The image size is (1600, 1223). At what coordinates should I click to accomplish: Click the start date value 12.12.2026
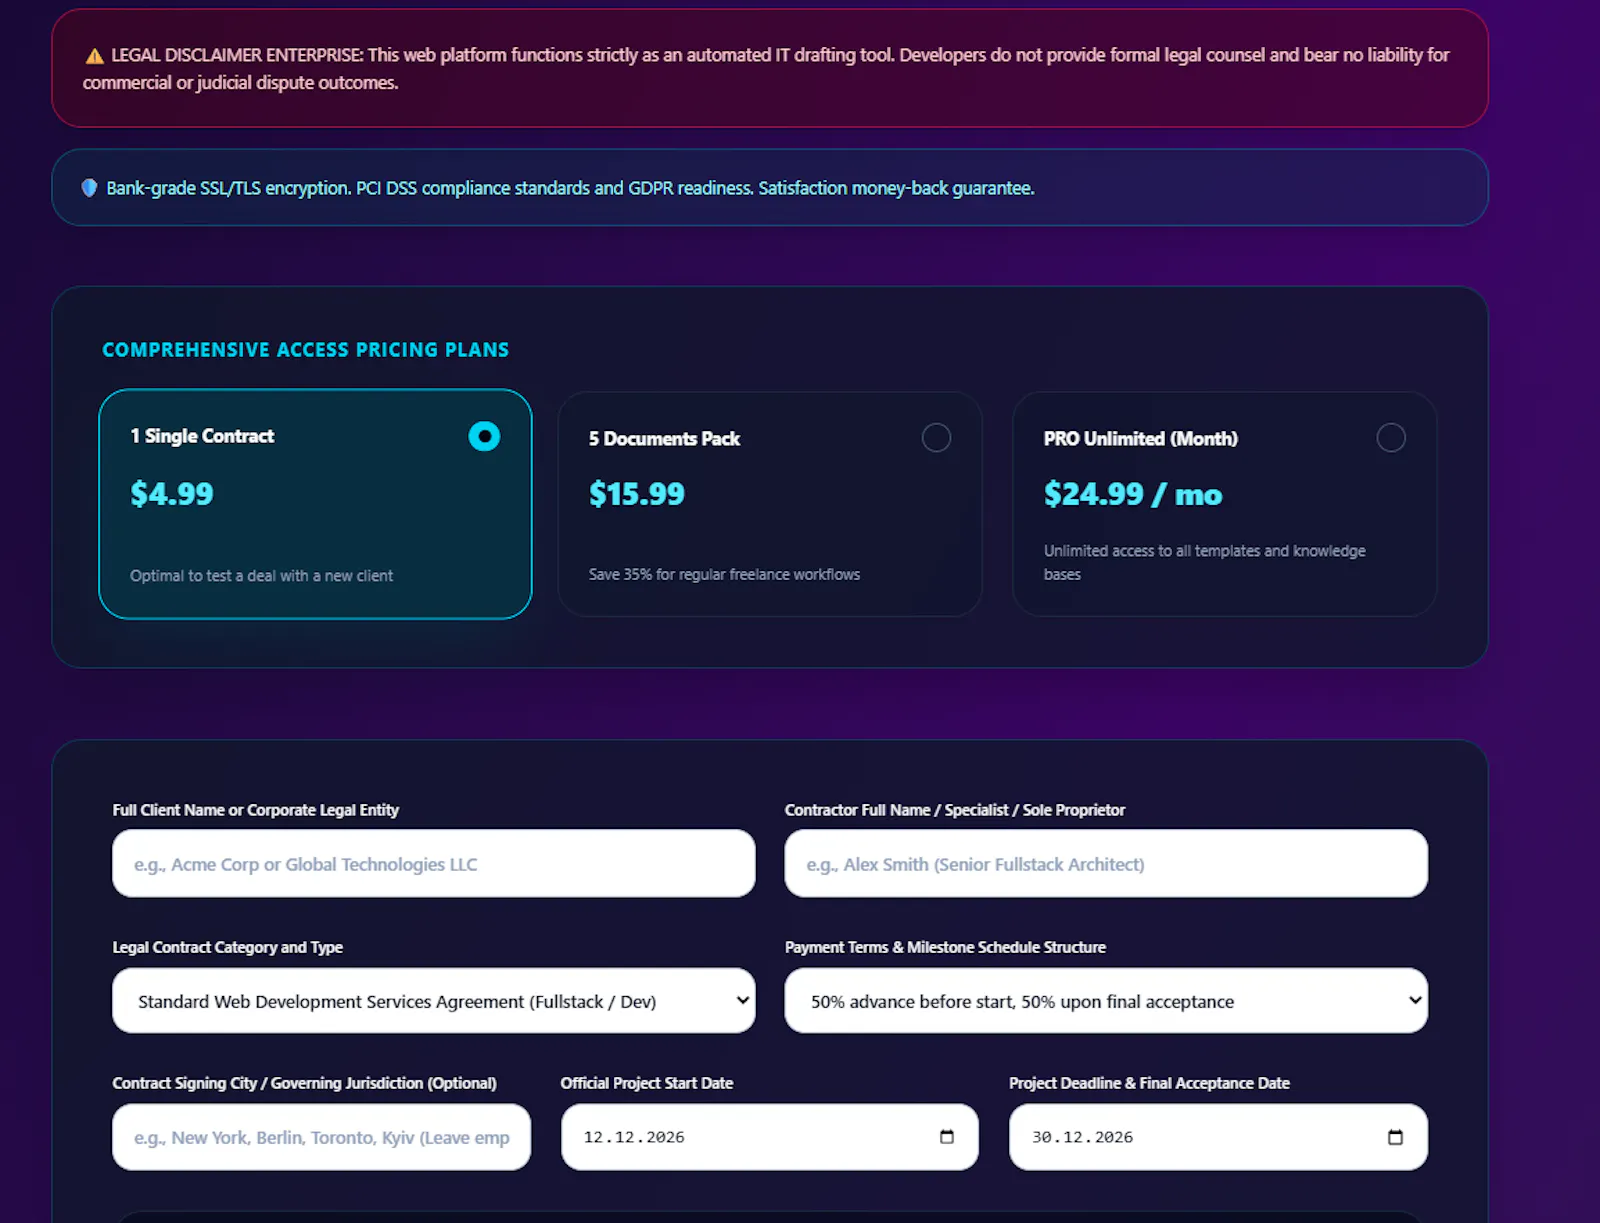tap(634, 1137)
